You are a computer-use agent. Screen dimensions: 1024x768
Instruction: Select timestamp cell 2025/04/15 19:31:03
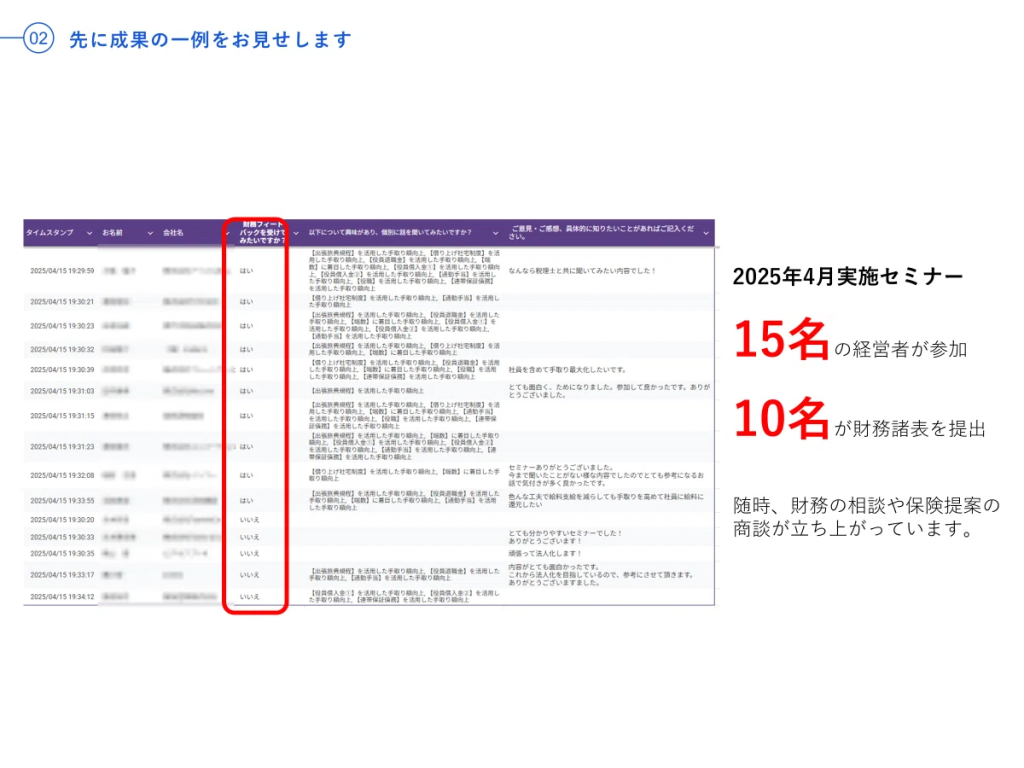pos(62,391)
